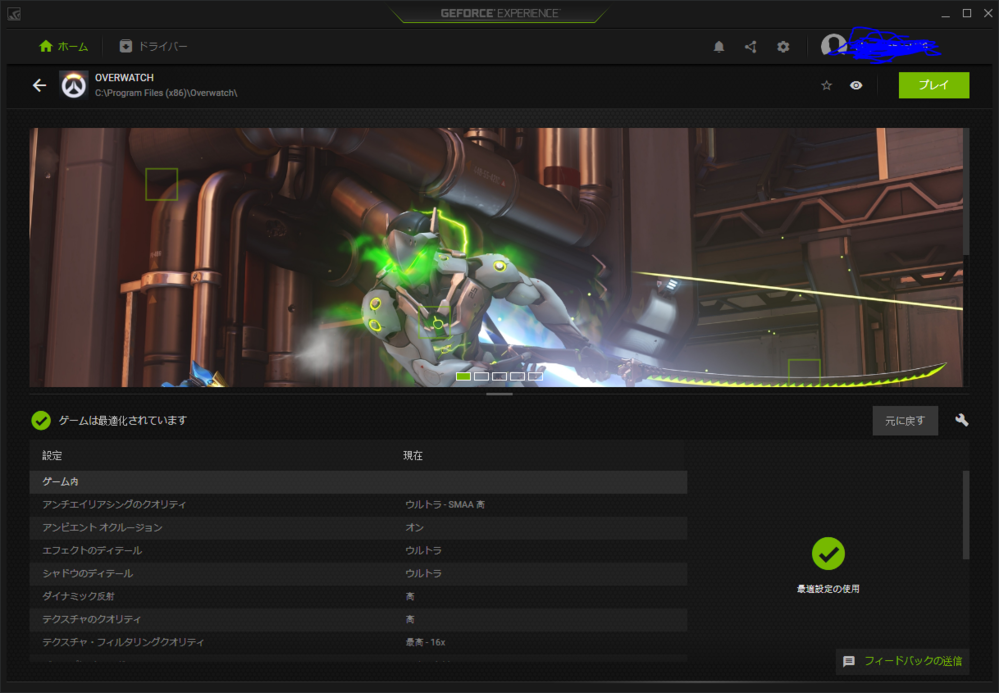This screenshot has height=693, width=999.
Task: Click the ゲーム内 section header
Action: coord(358,482)
